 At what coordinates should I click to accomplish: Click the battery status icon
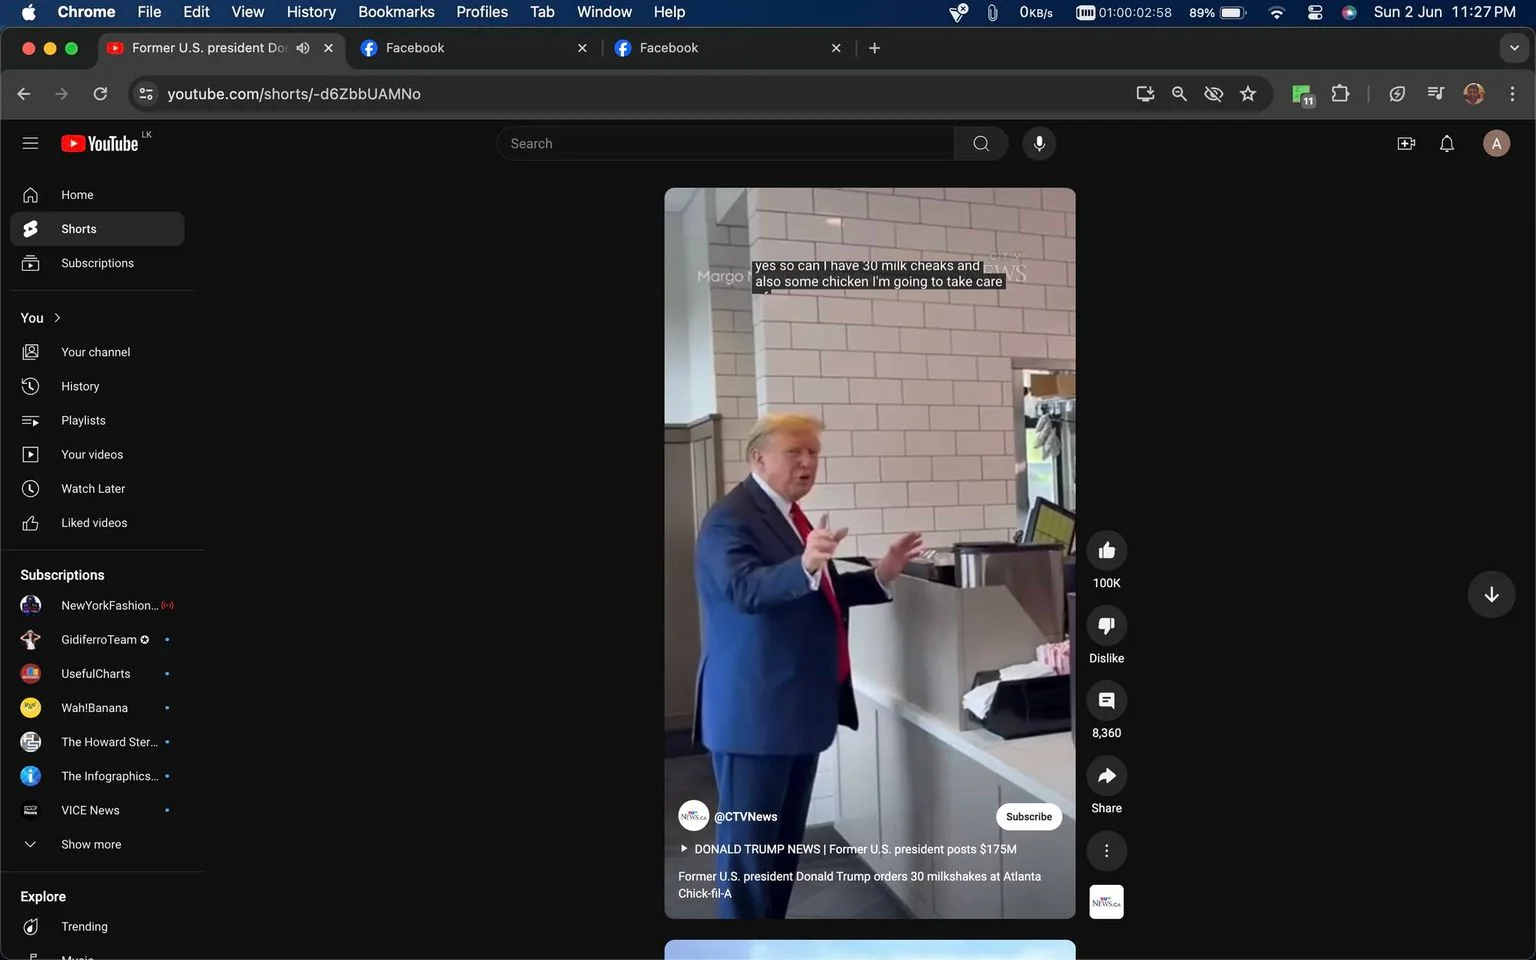click(1232, 12)
